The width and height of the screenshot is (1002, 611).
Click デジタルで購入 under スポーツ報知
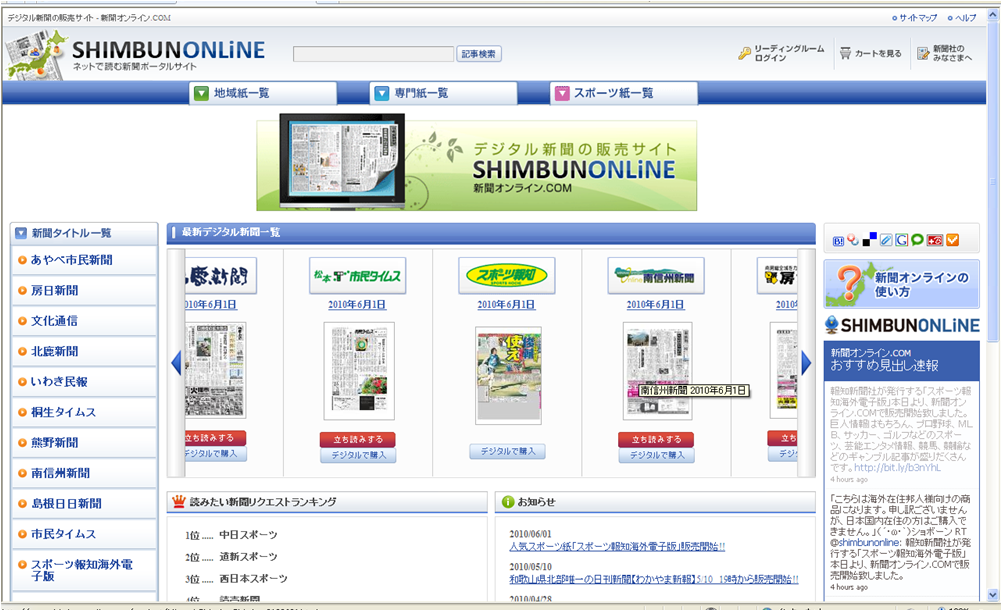point(507,451)
